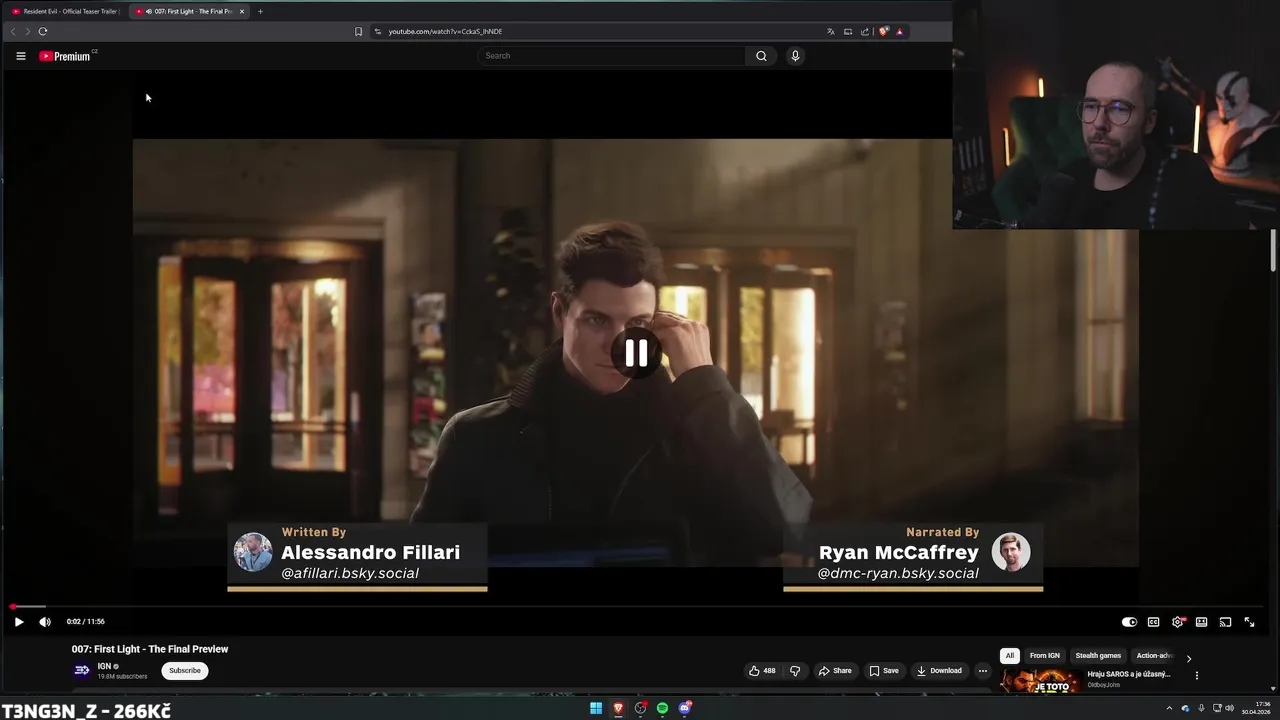Subscribe to the IGN channel
The width and height of the screenshot is (1280, 720).
[185, 670]
